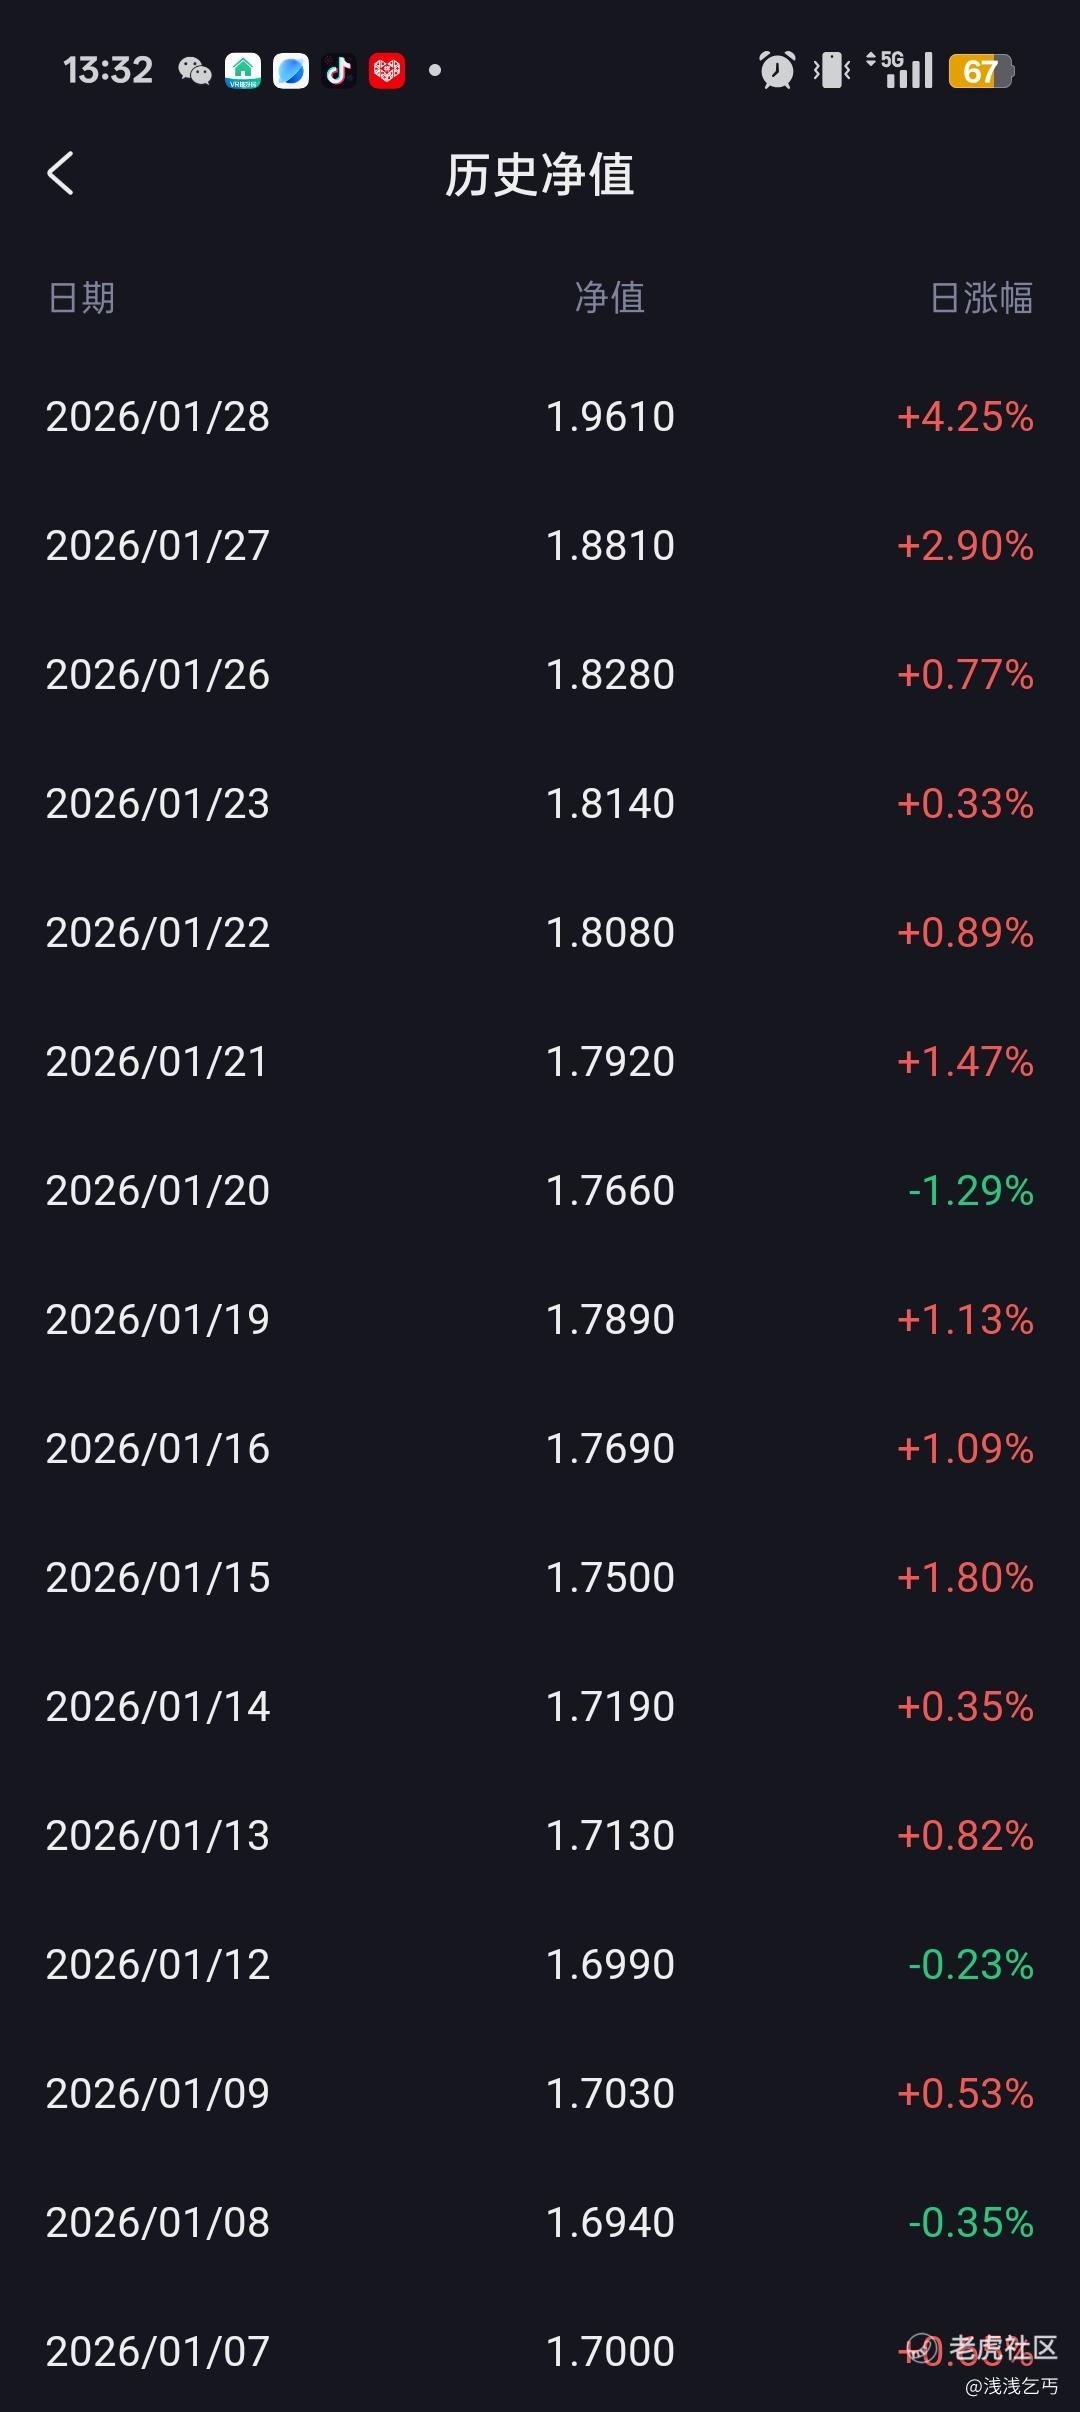Open WeChat notification icon in status bar
The width and height of the screenshot is (1080, 2412).
point(195,71)
